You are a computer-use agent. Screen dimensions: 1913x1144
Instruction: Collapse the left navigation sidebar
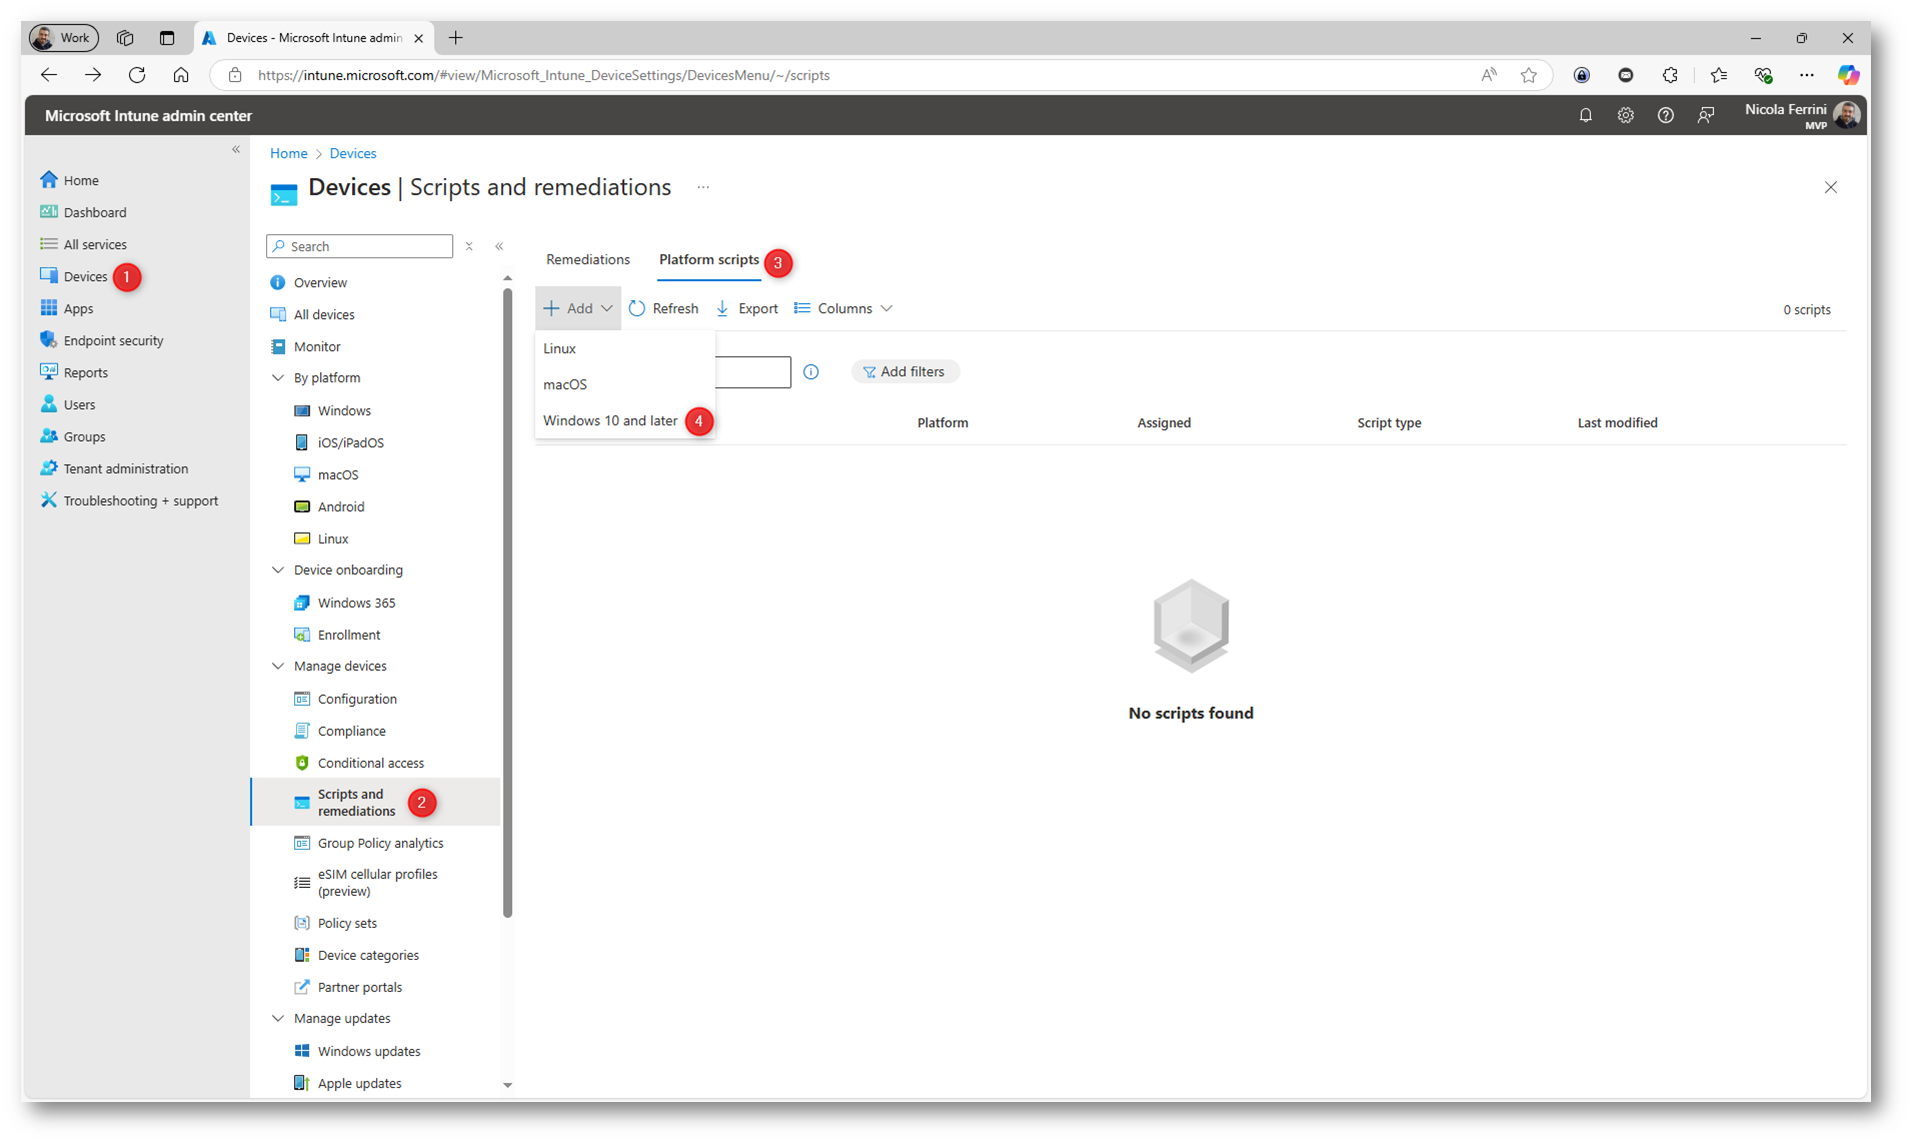tap(236, 150)
